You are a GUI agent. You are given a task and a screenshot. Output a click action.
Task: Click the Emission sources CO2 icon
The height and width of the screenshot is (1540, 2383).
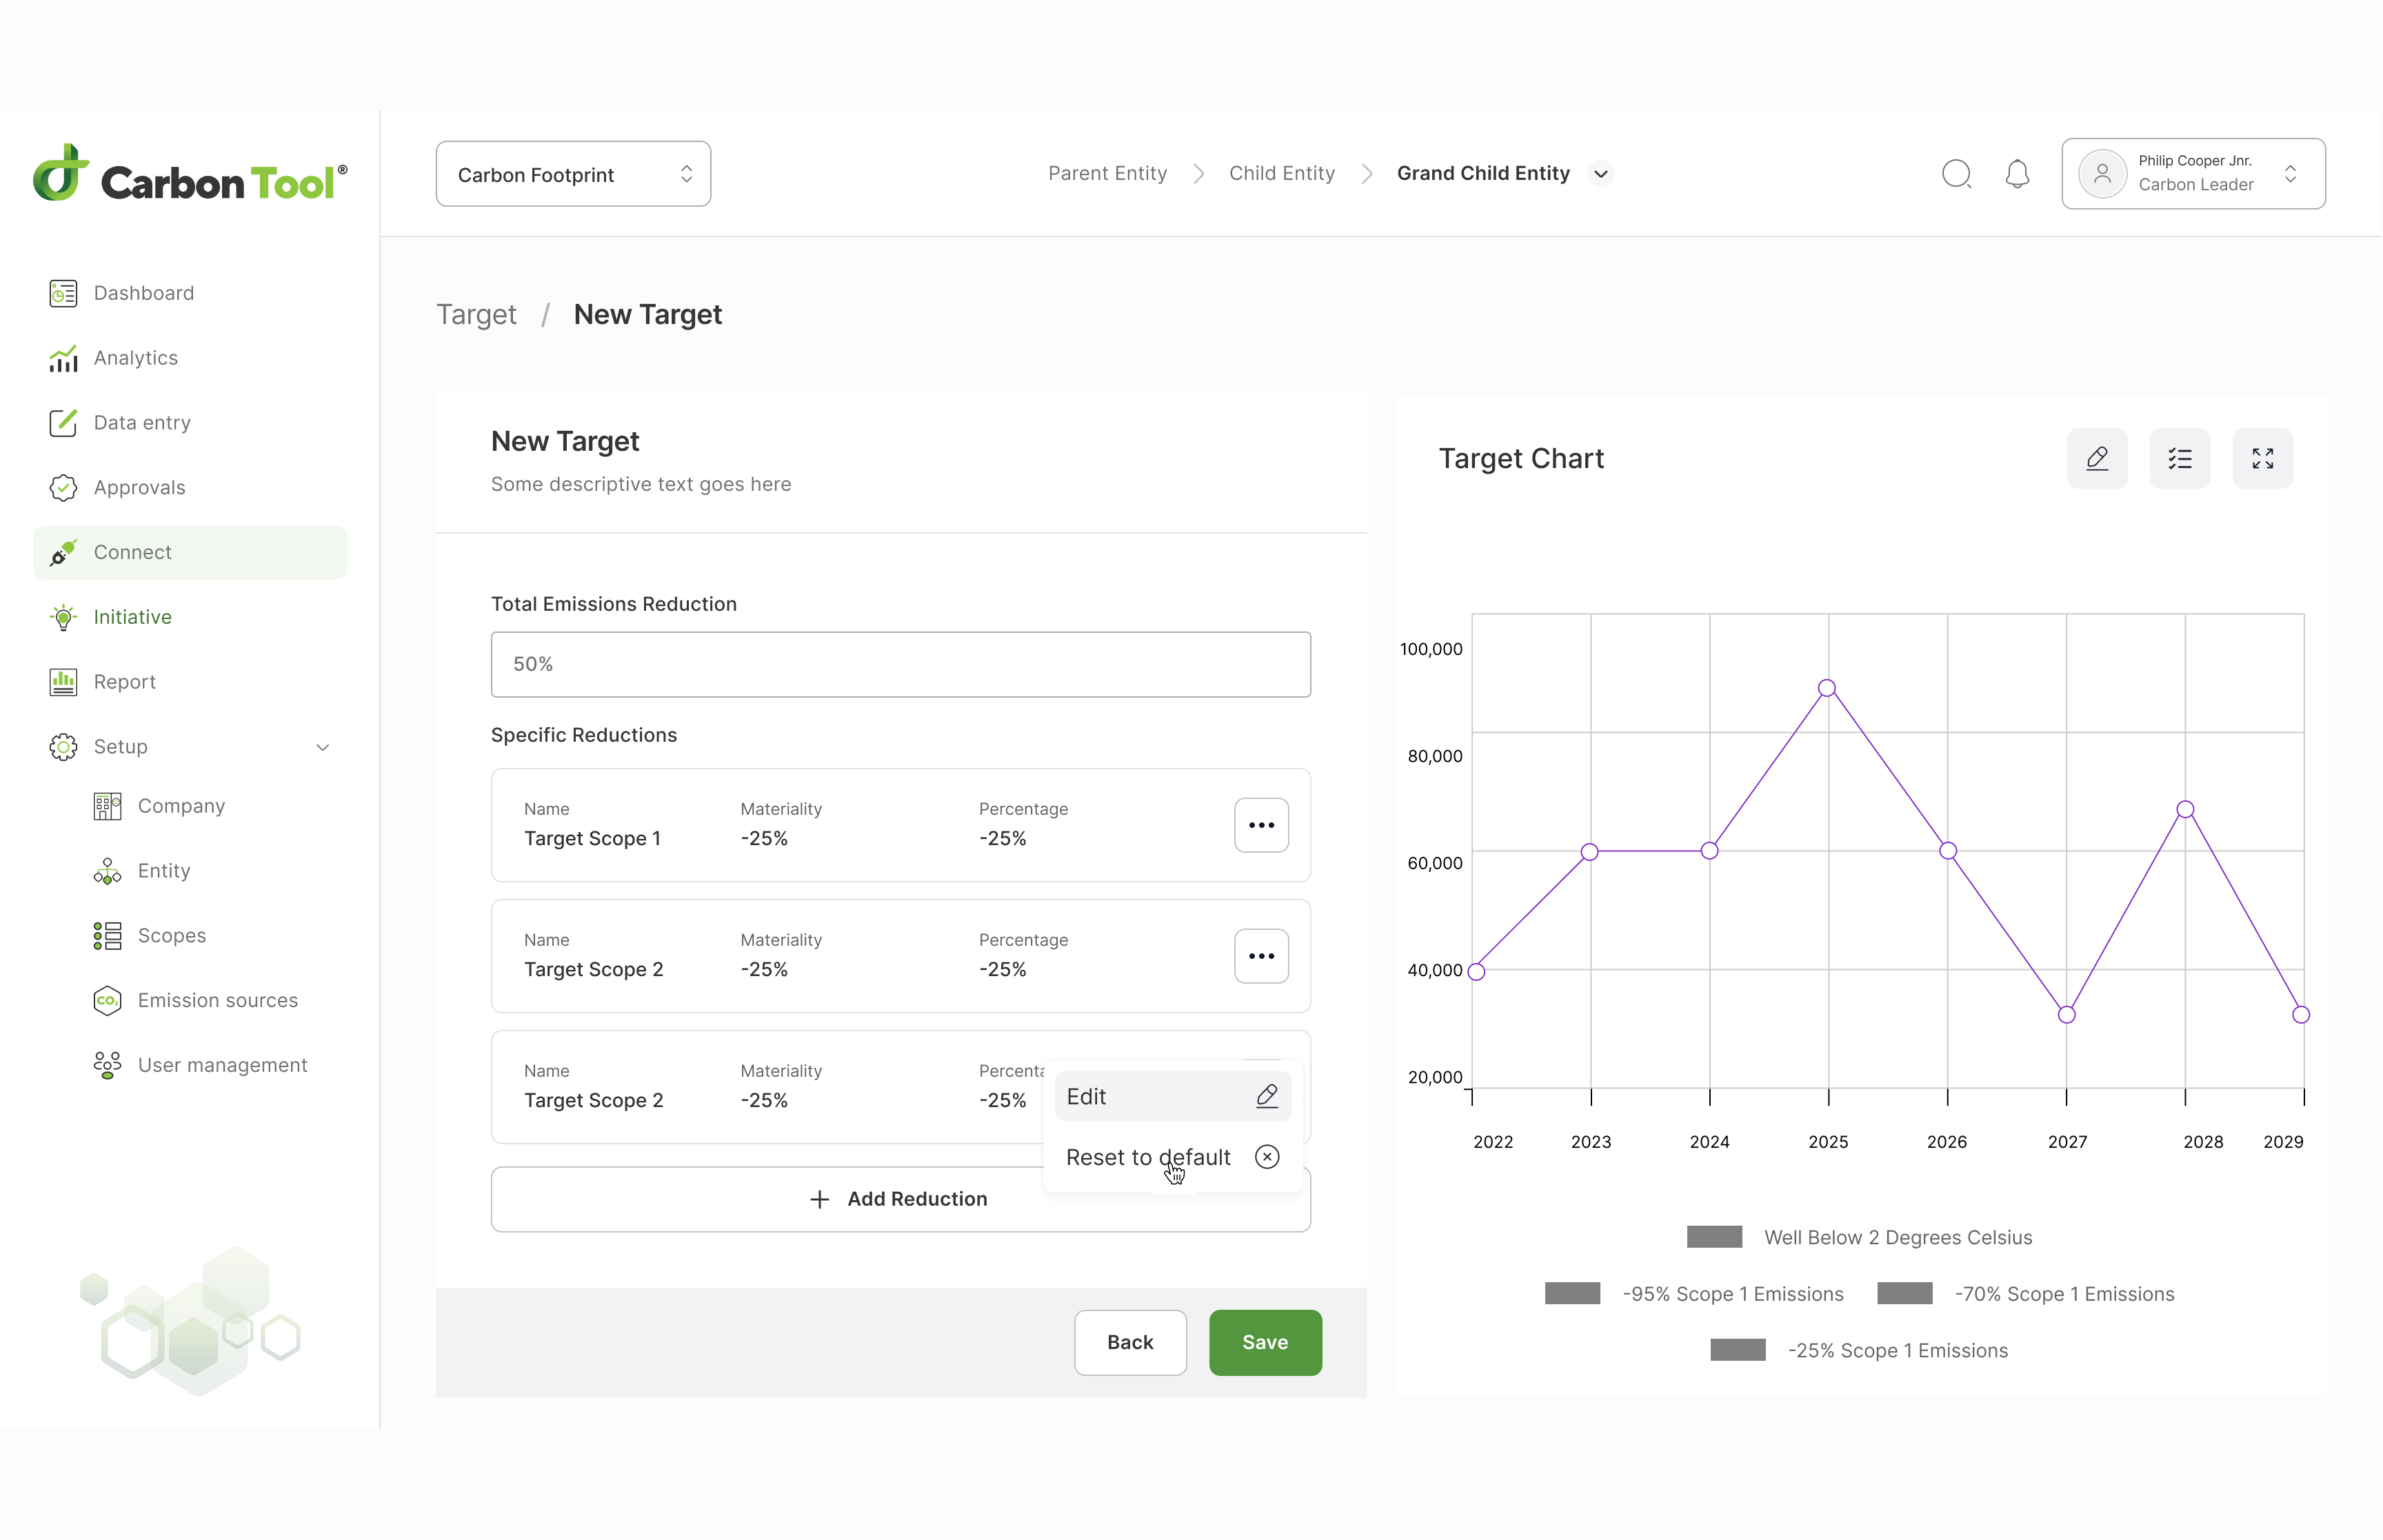pyautogui.click(x=107, y=1001)
